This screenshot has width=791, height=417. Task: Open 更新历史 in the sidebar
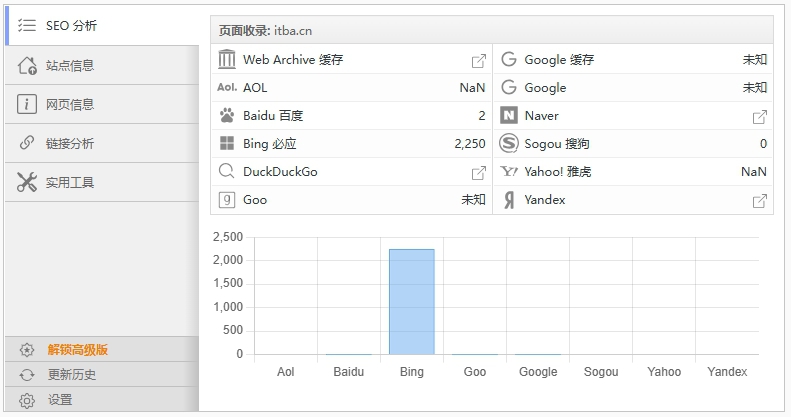click(x=103, y=375)
